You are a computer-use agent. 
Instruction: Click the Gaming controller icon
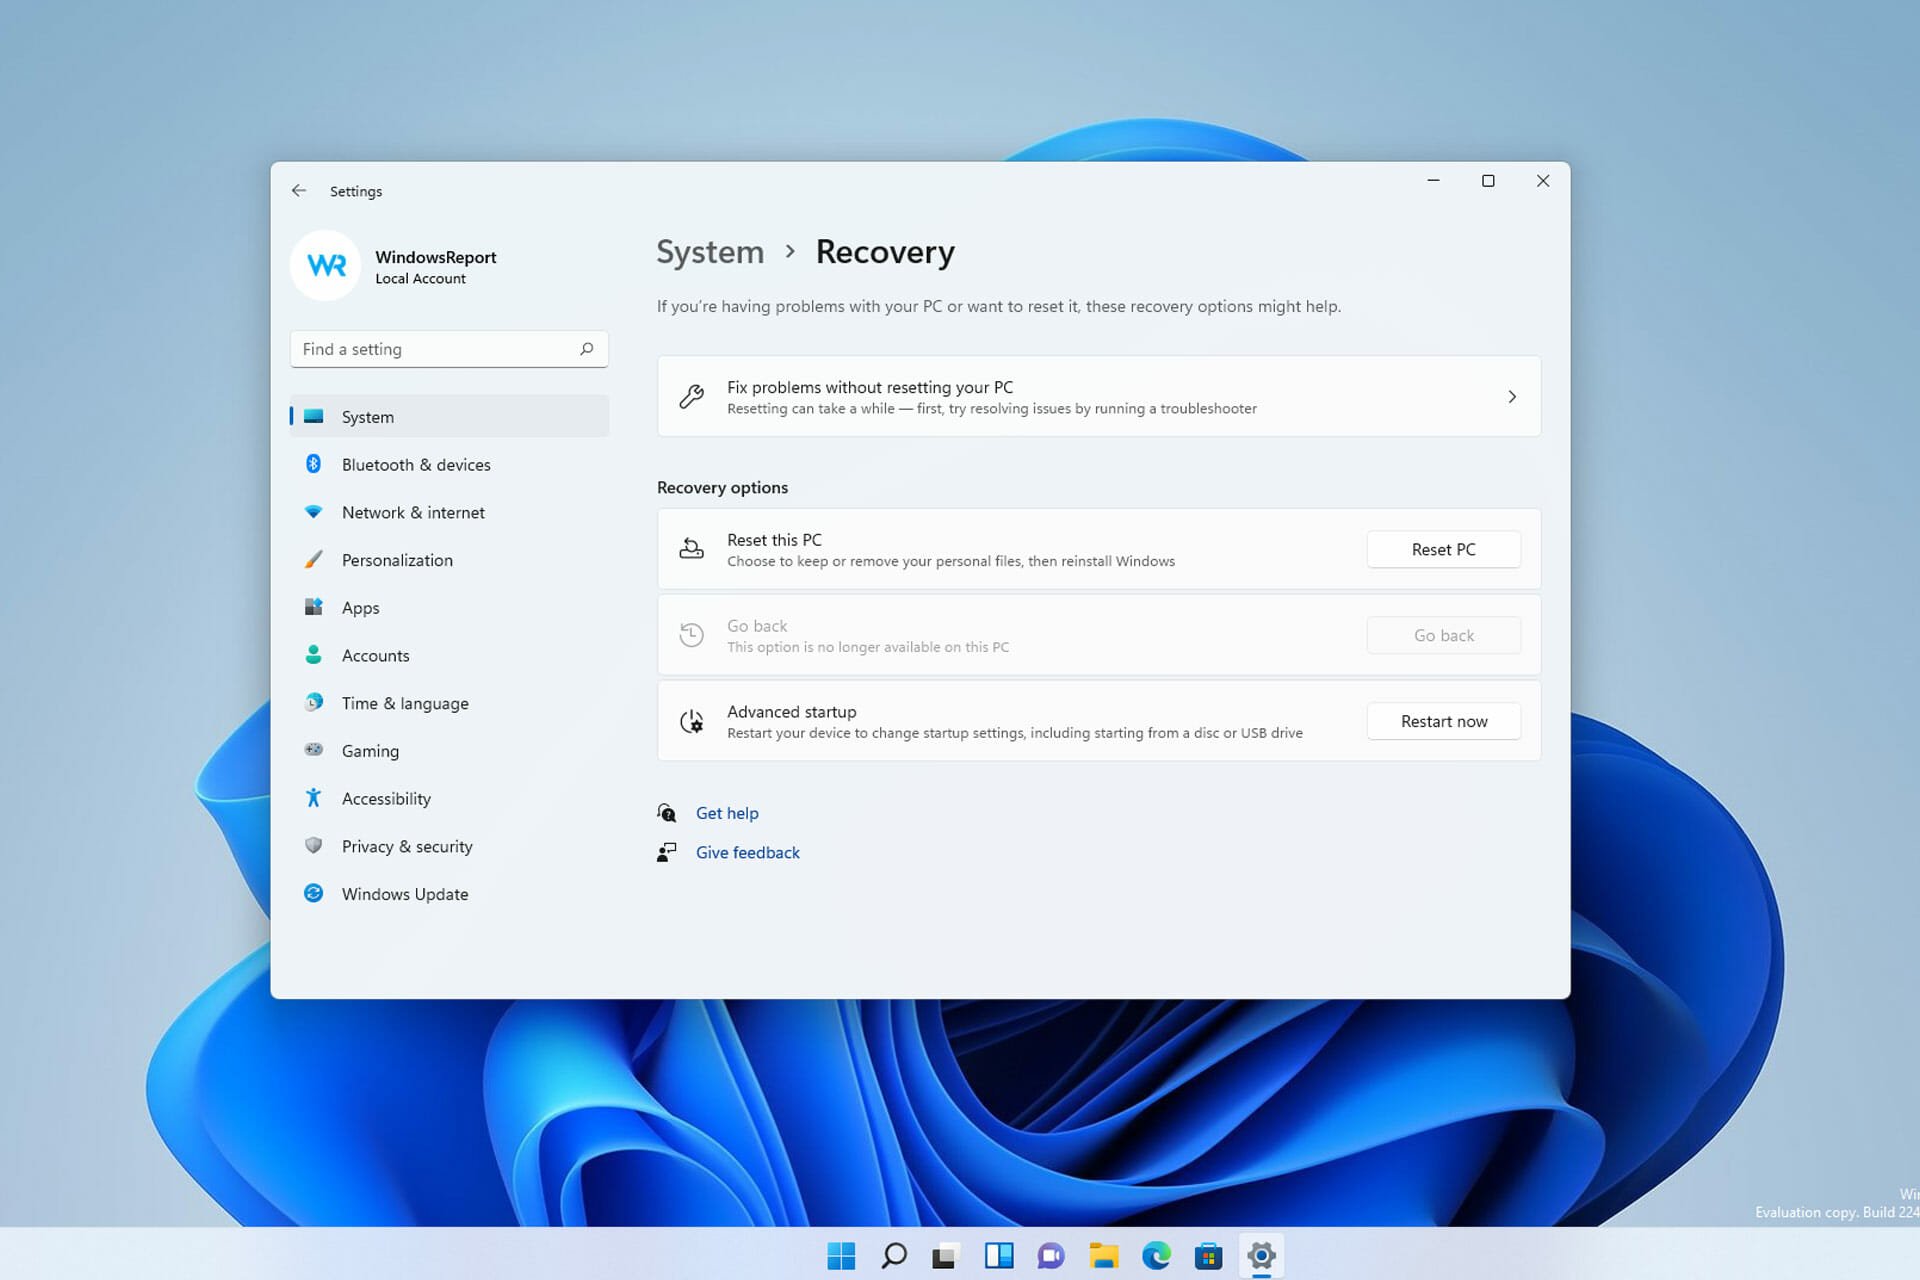[313, 750]
